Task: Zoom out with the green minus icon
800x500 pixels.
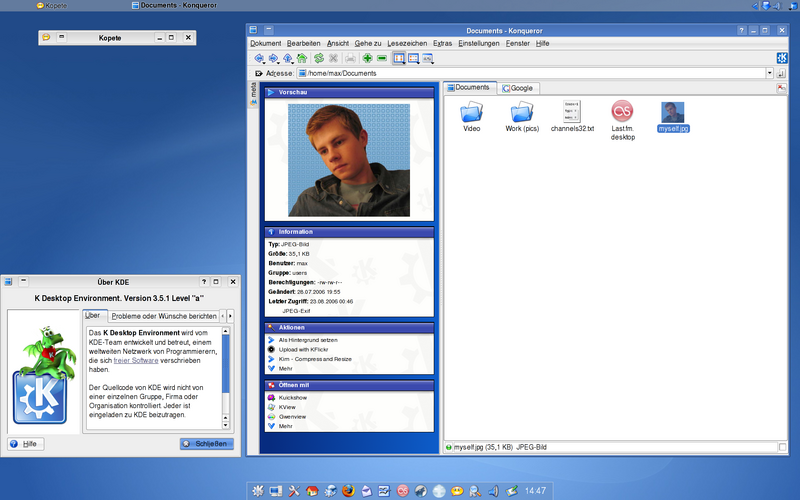Action: 382,58
